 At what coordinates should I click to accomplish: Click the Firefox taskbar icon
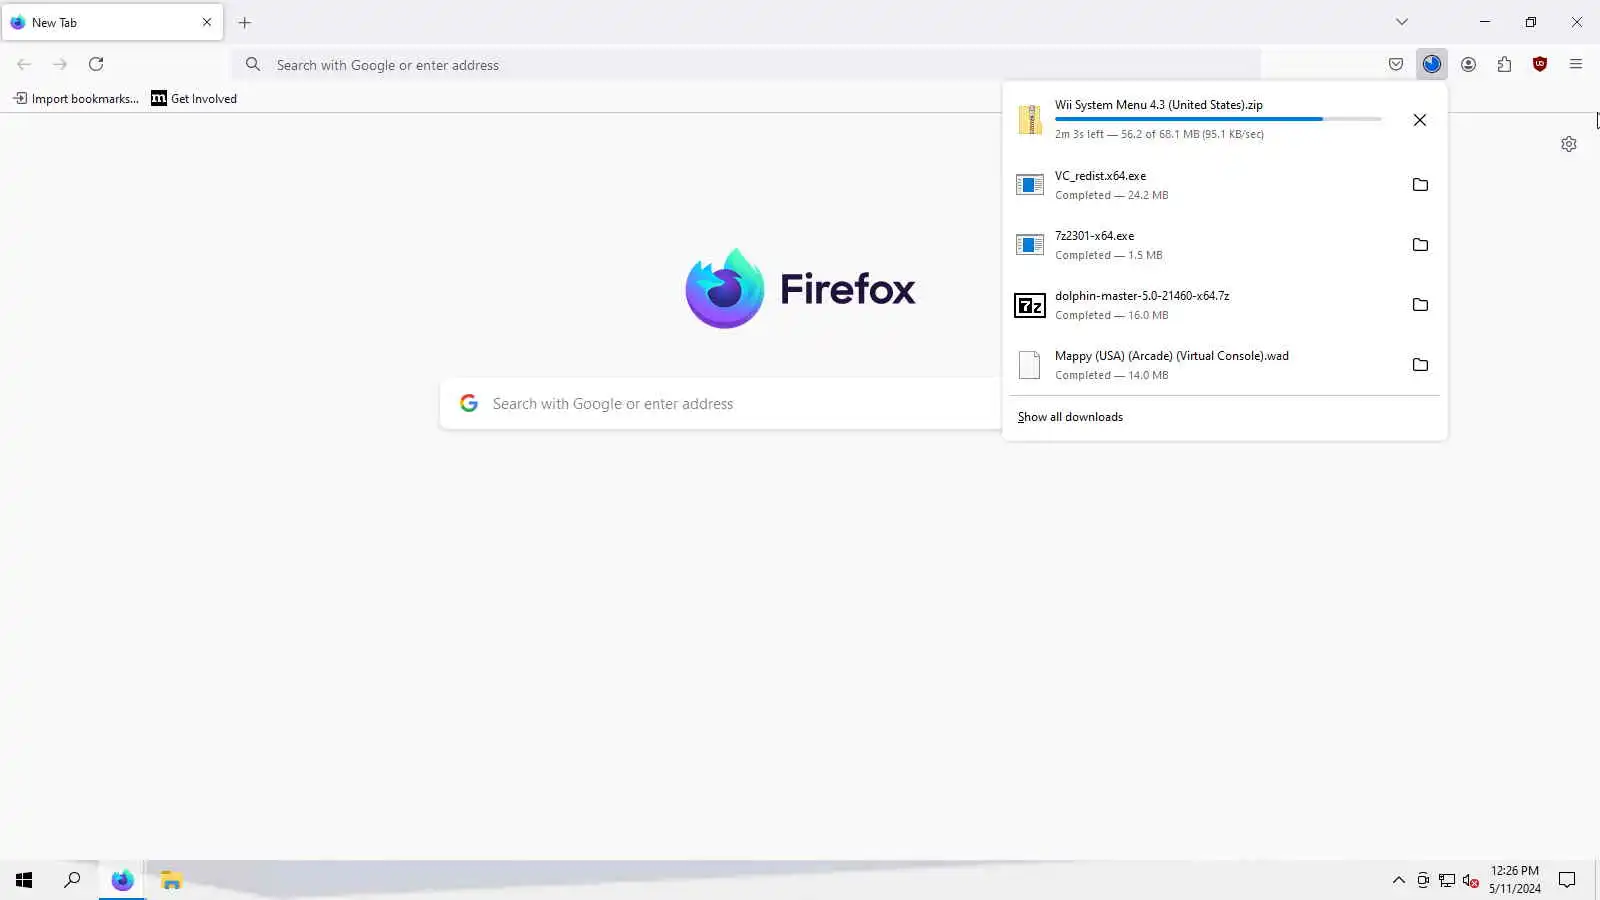point(122,880)
